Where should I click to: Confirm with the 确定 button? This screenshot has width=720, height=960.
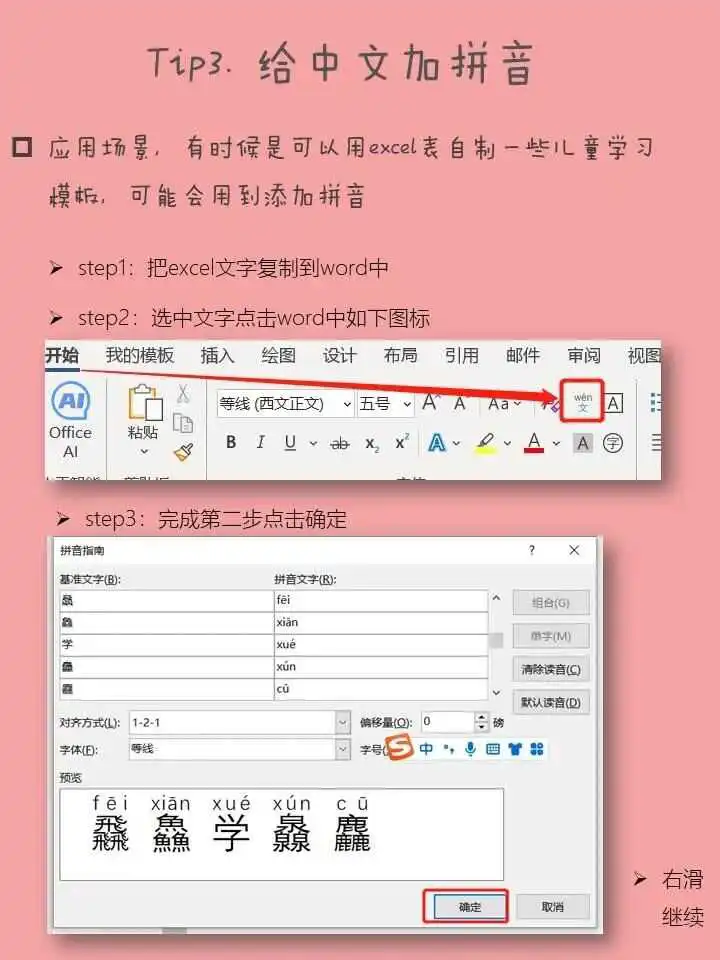click(x=470, y=907)
